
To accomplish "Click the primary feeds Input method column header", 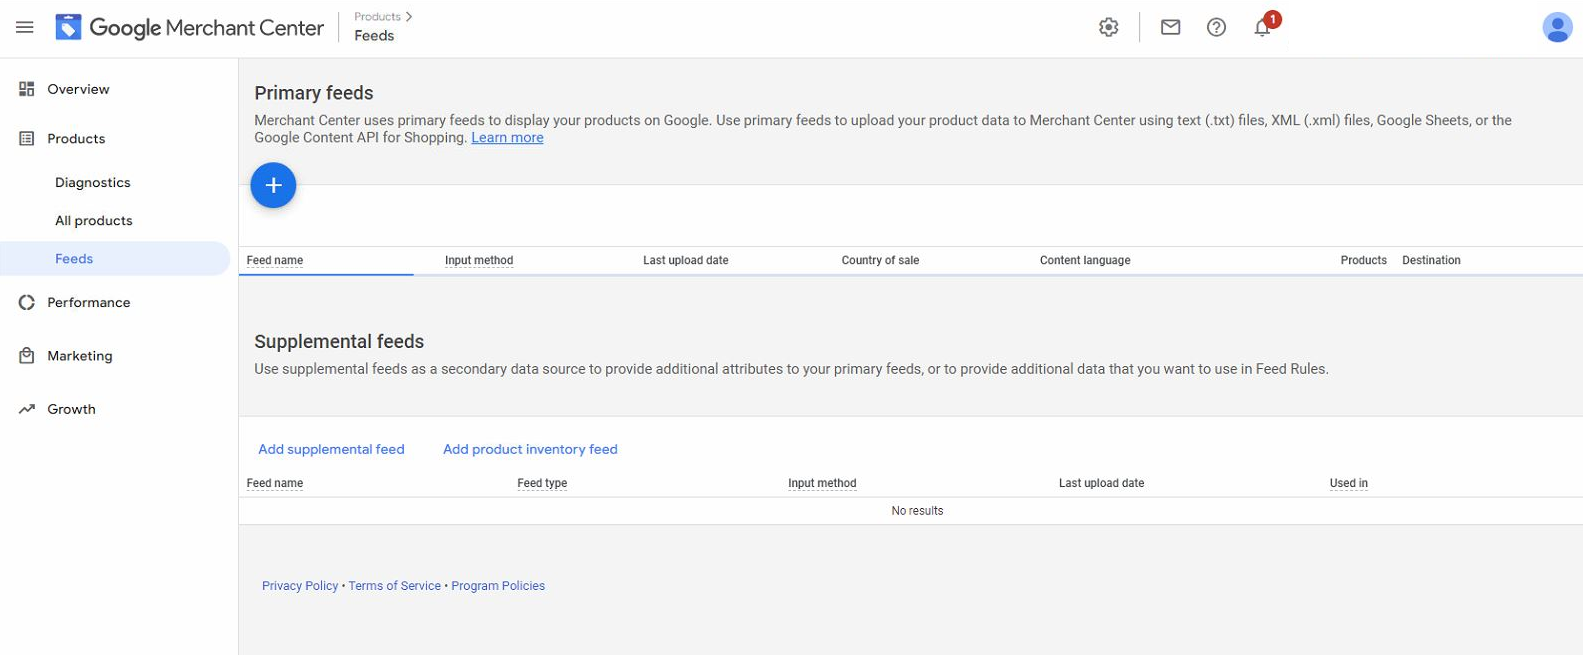I will (479, 260).
